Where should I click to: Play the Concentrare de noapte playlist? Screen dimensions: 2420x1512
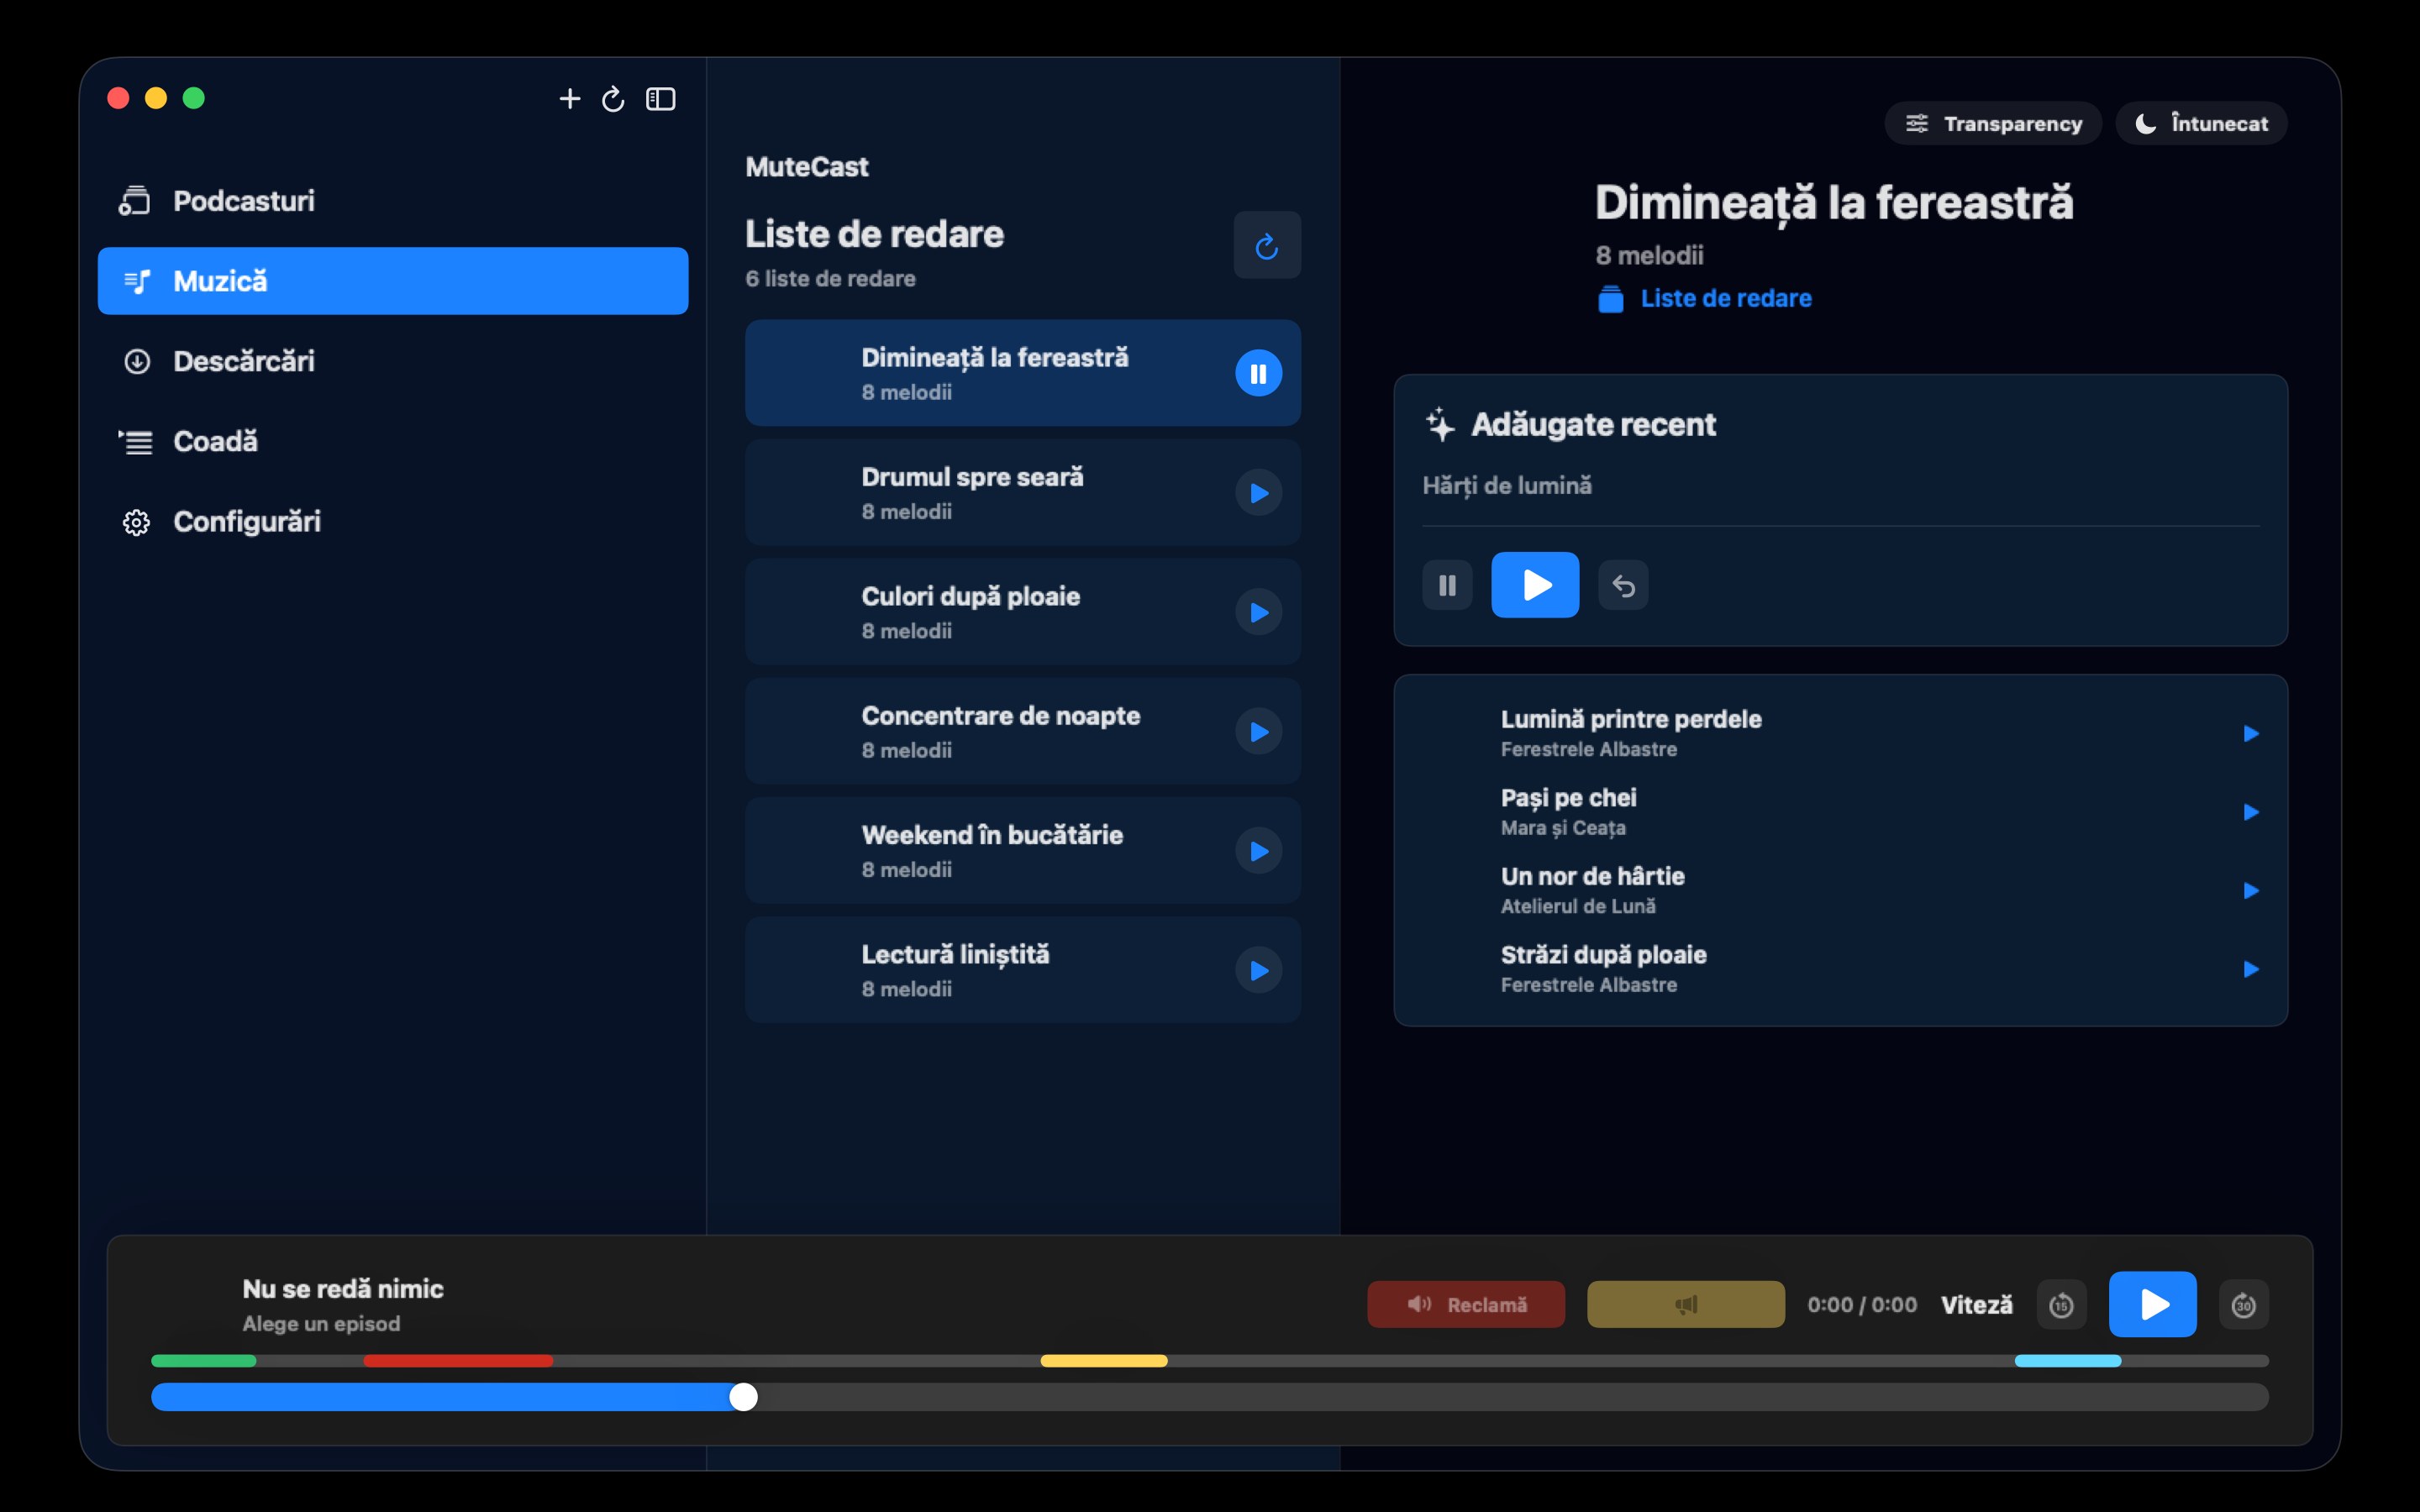tap(1258, 732)
